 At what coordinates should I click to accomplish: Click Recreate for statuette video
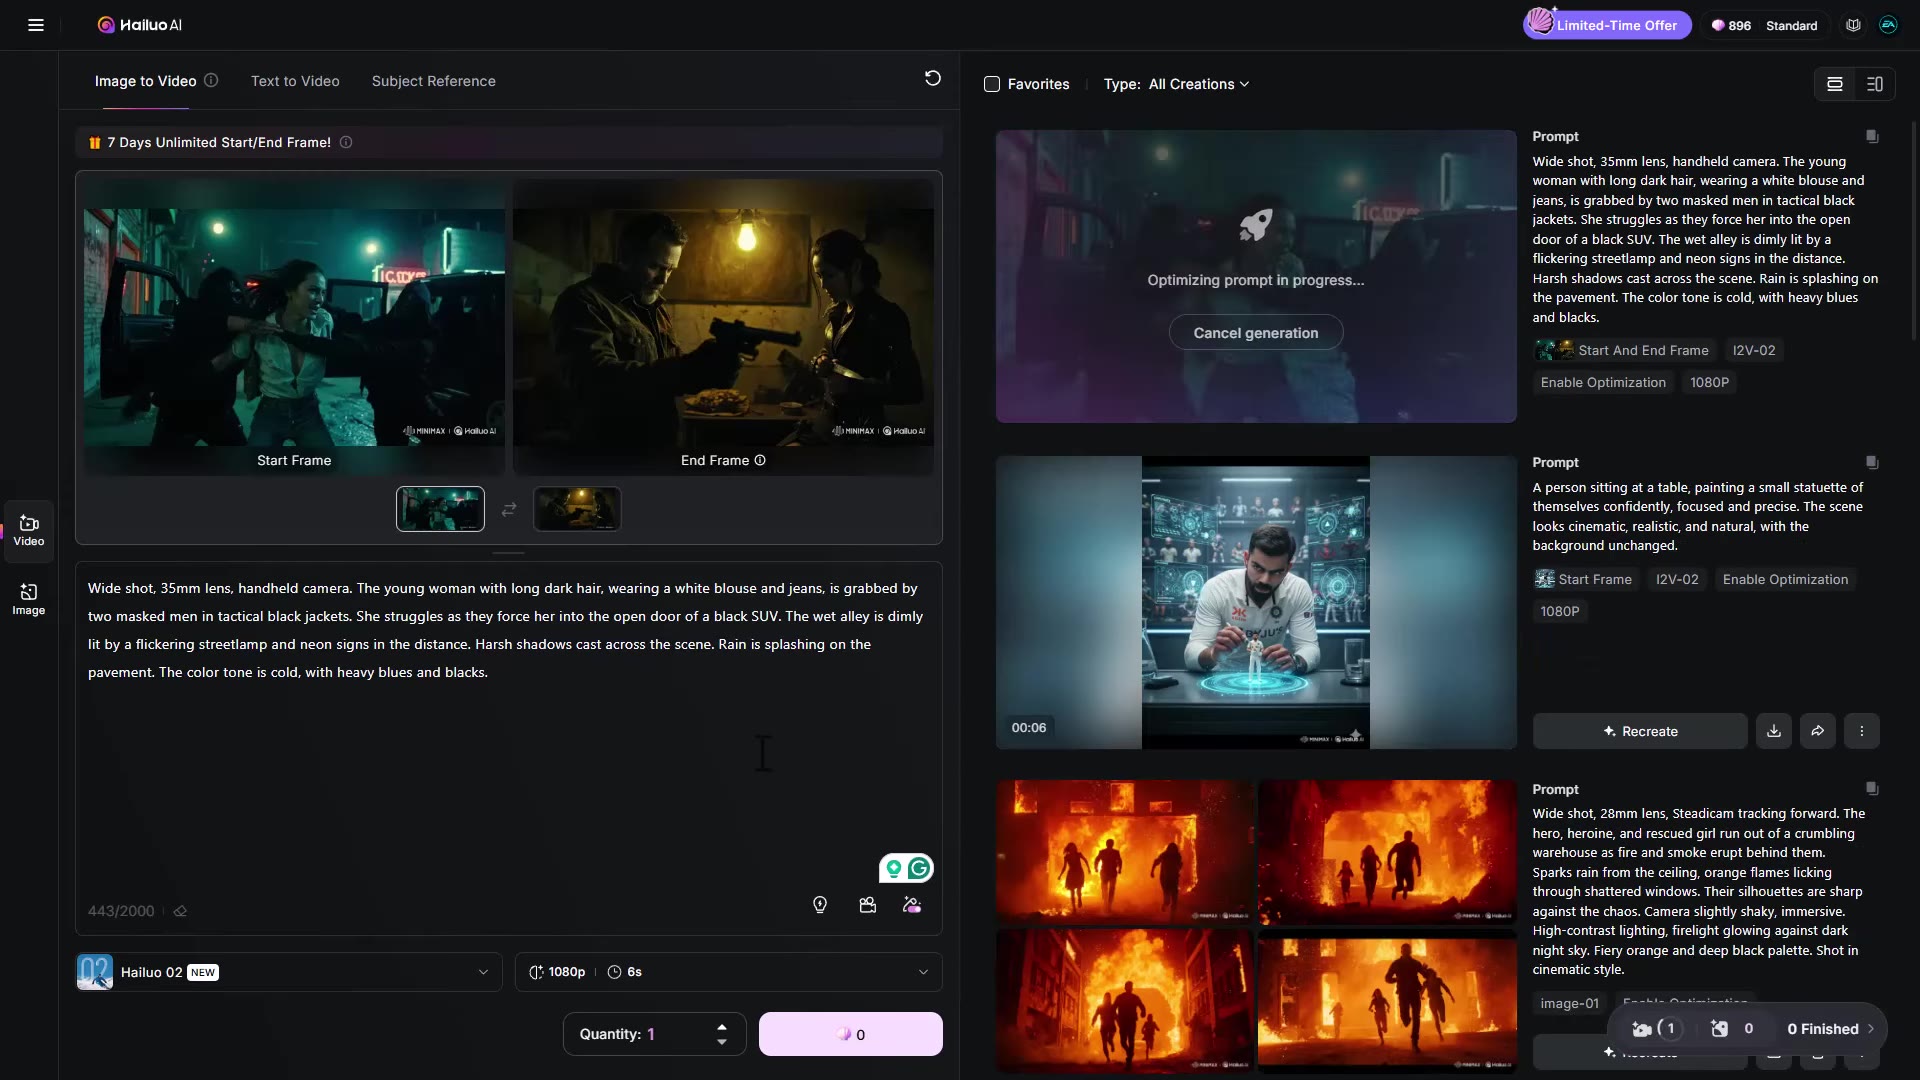click(1640, 731)
